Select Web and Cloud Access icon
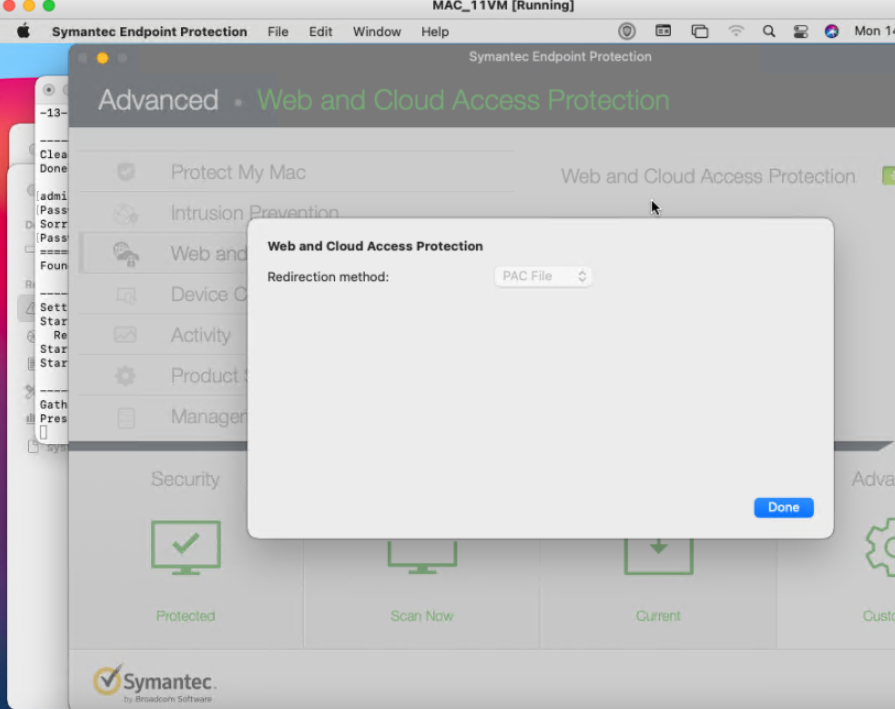The width and height of the screenshot is (895, 709). (126, 254)
